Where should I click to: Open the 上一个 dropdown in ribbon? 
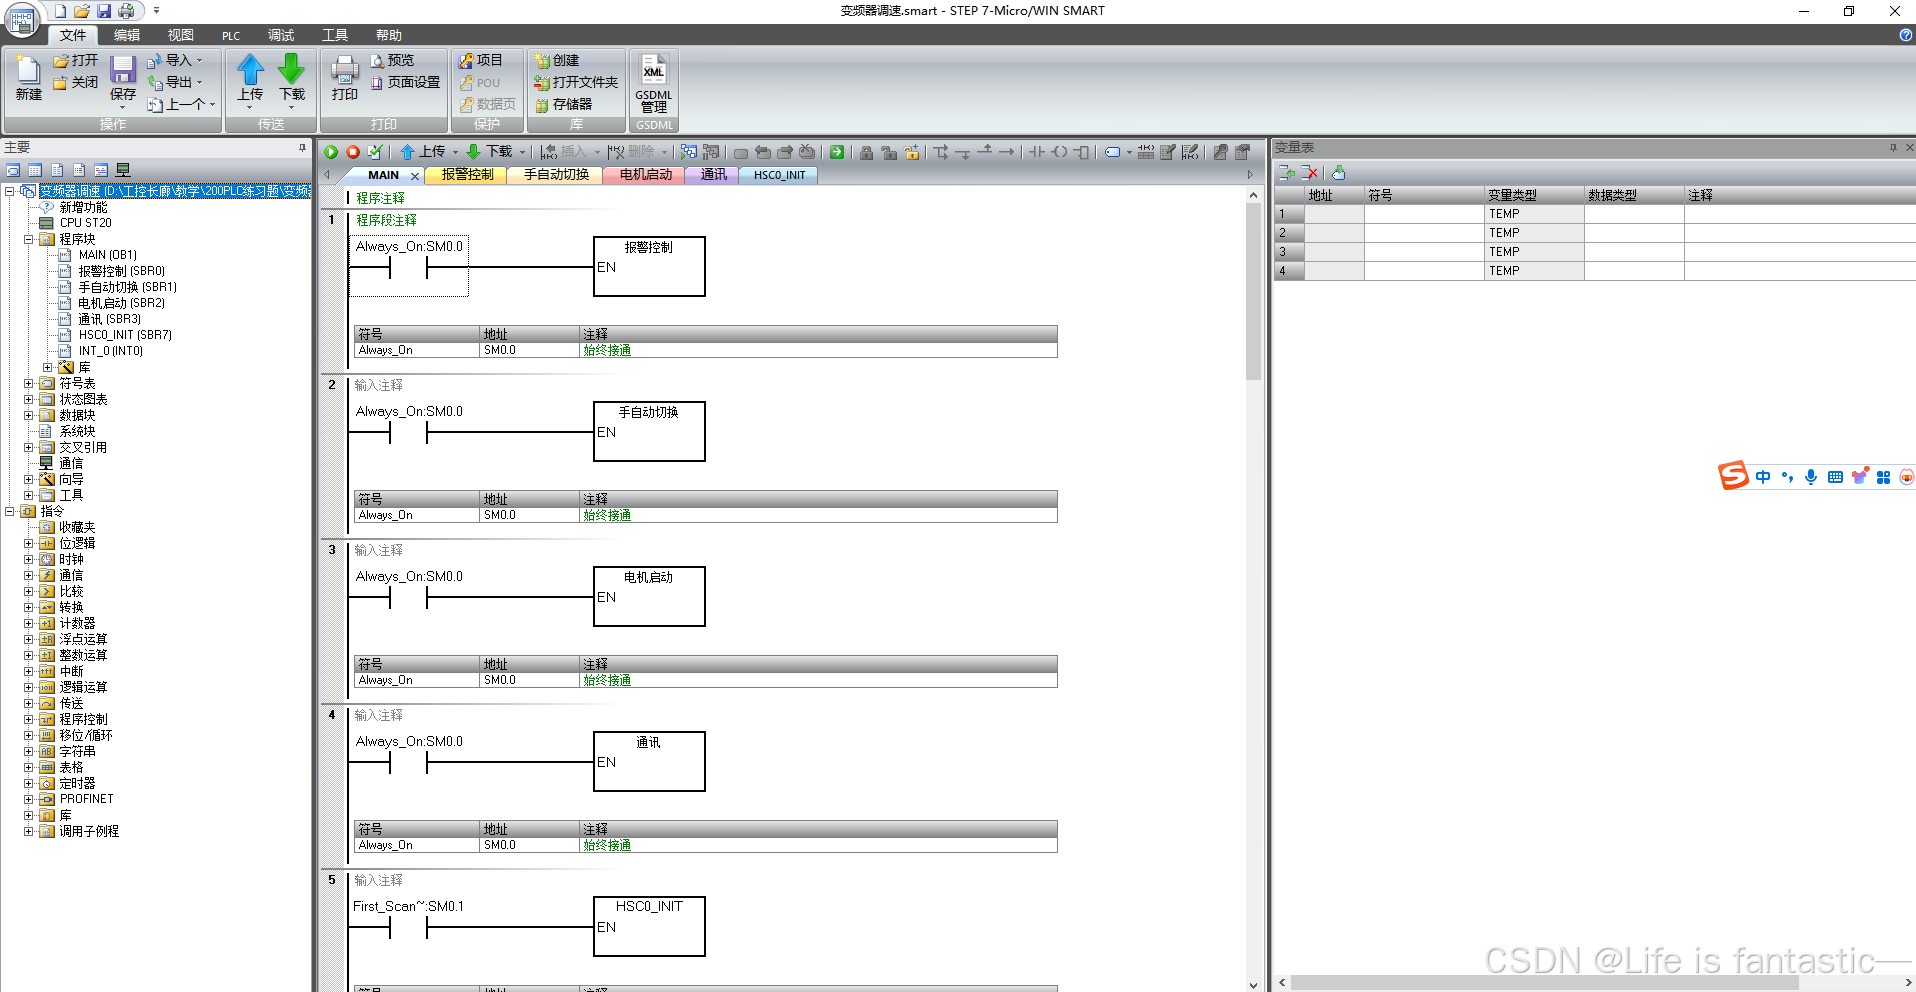click(x=212, y=104)
